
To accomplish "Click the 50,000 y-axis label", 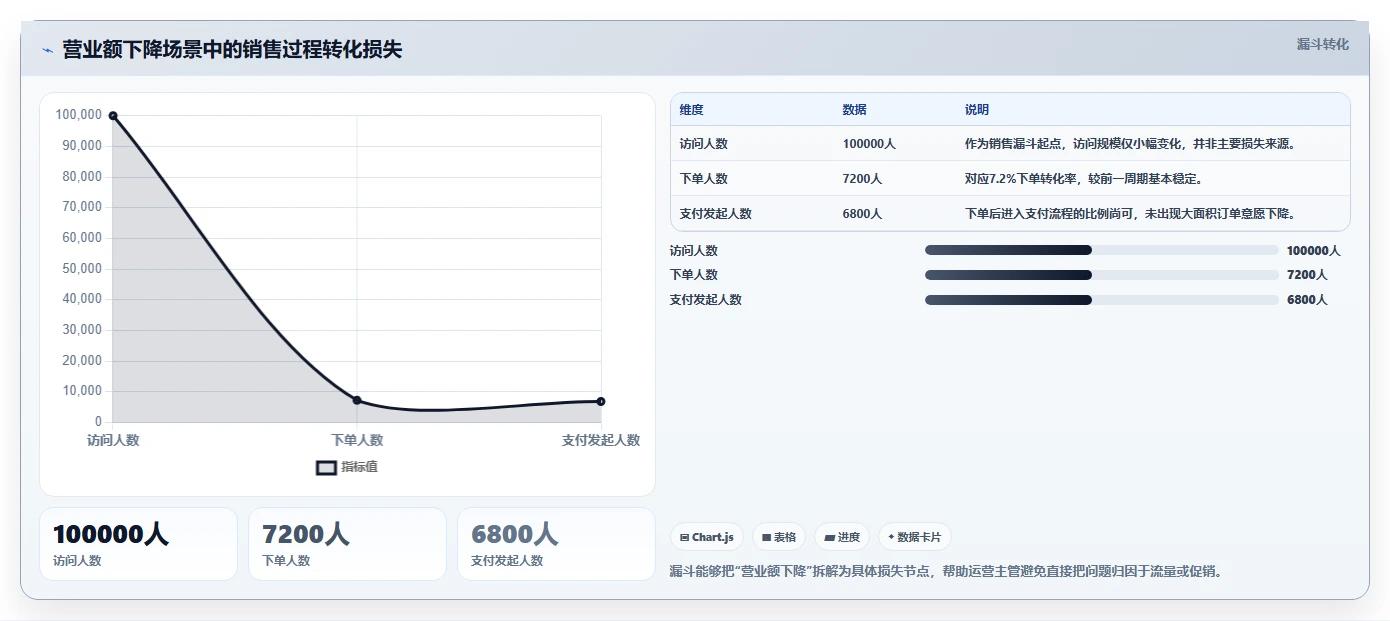I will (x=82, y=268).
